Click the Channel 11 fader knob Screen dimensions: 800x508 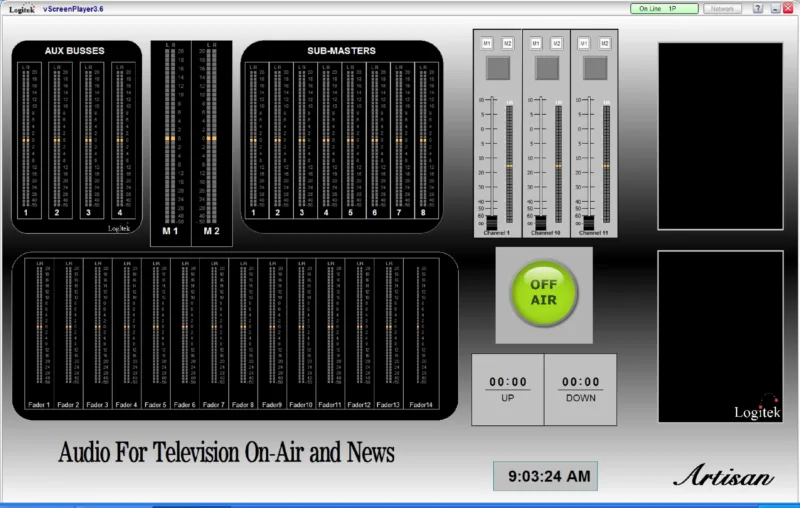click(x=588, y=223)
